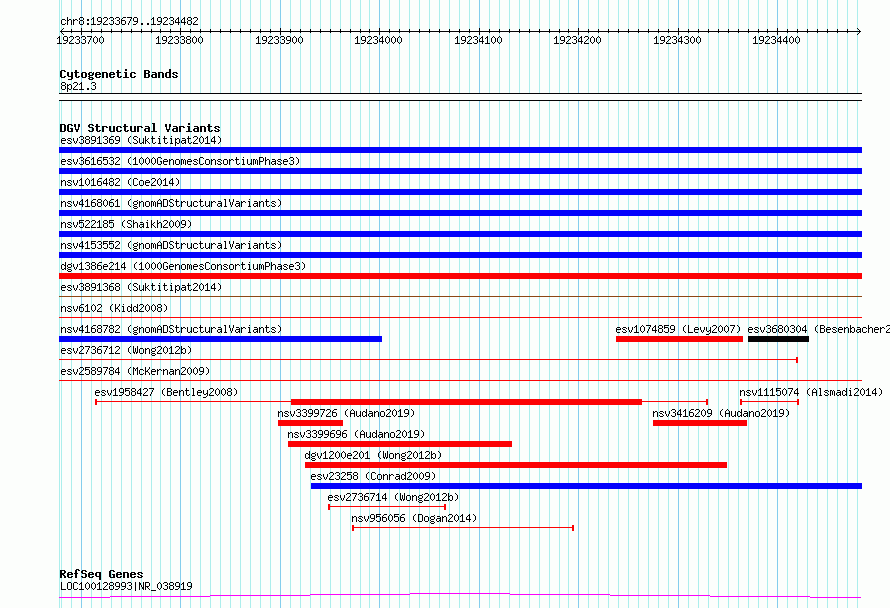
Task: Select the nsv3399726 (Audano2019) label
Action: click(346, 413)
